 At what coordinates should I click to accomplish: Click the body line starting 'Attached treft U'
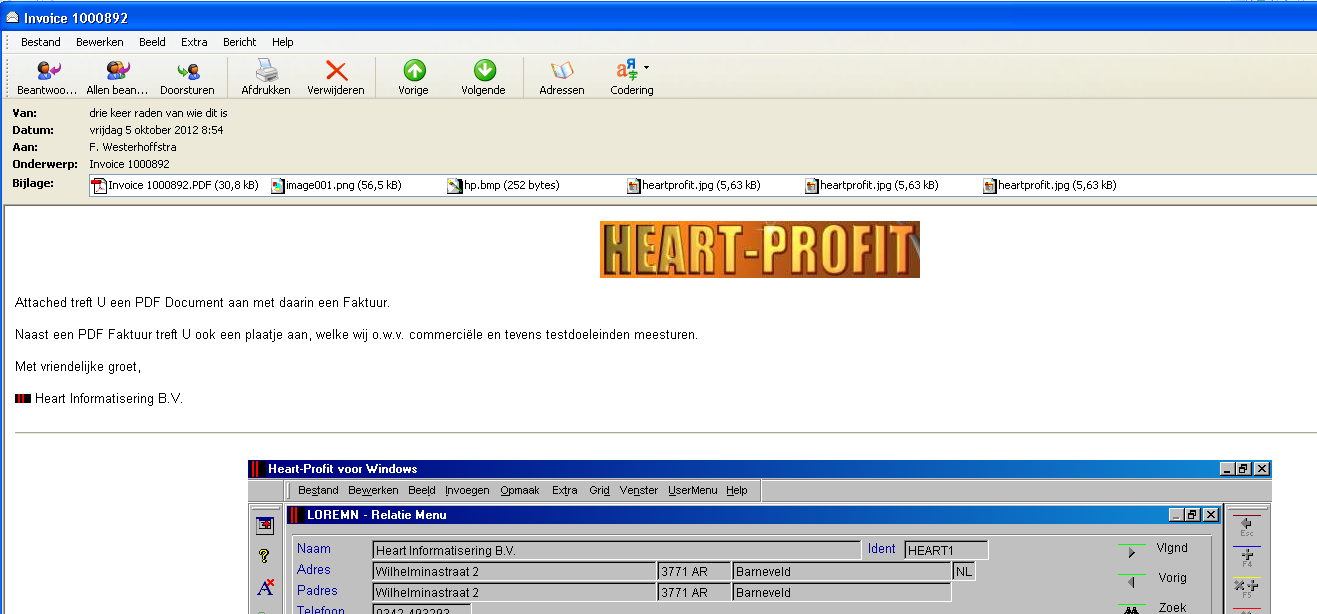click(x=202, y=302)
